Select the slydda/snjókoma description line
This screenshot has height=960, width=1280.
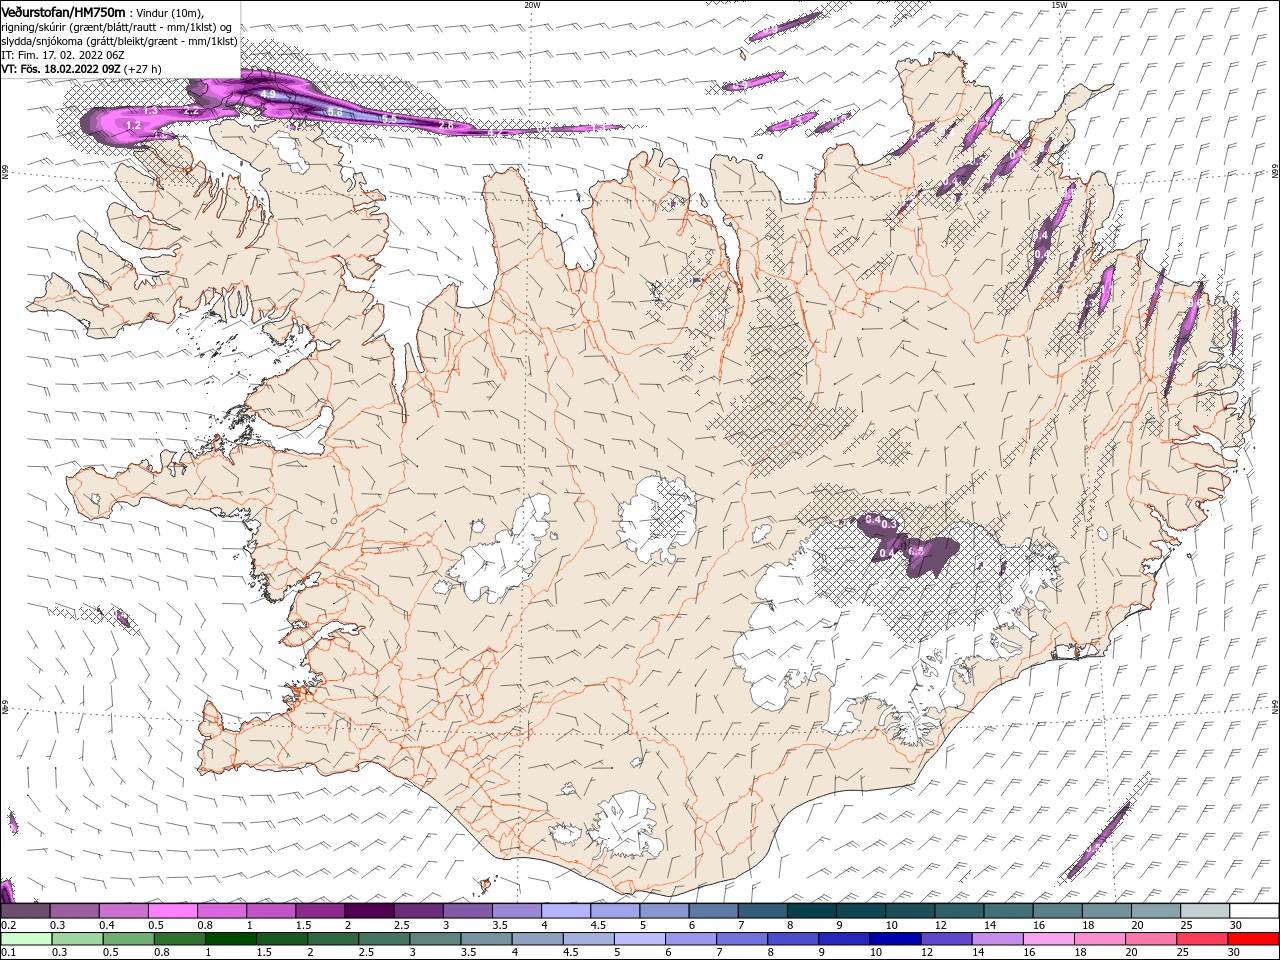point(120,41)
